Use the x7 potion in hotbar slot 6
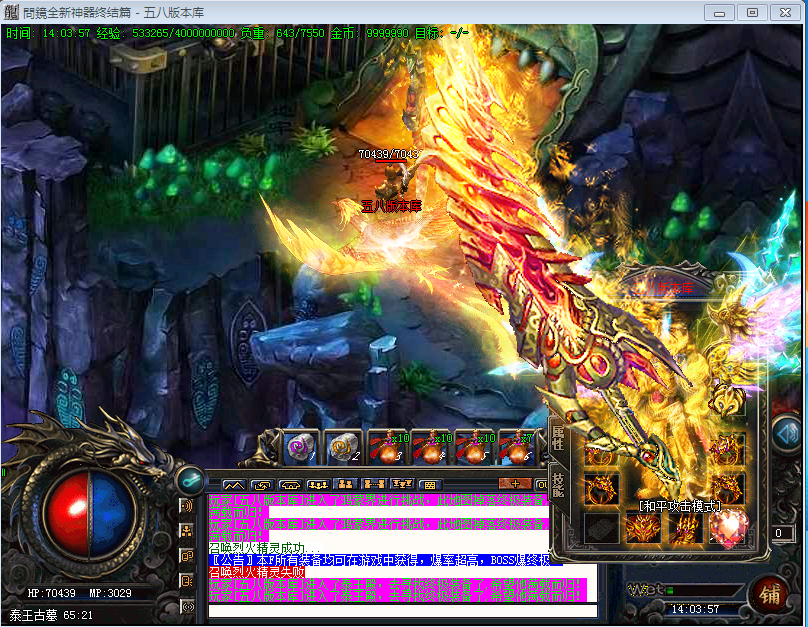The image size is (808, 627). coord(517,447)
